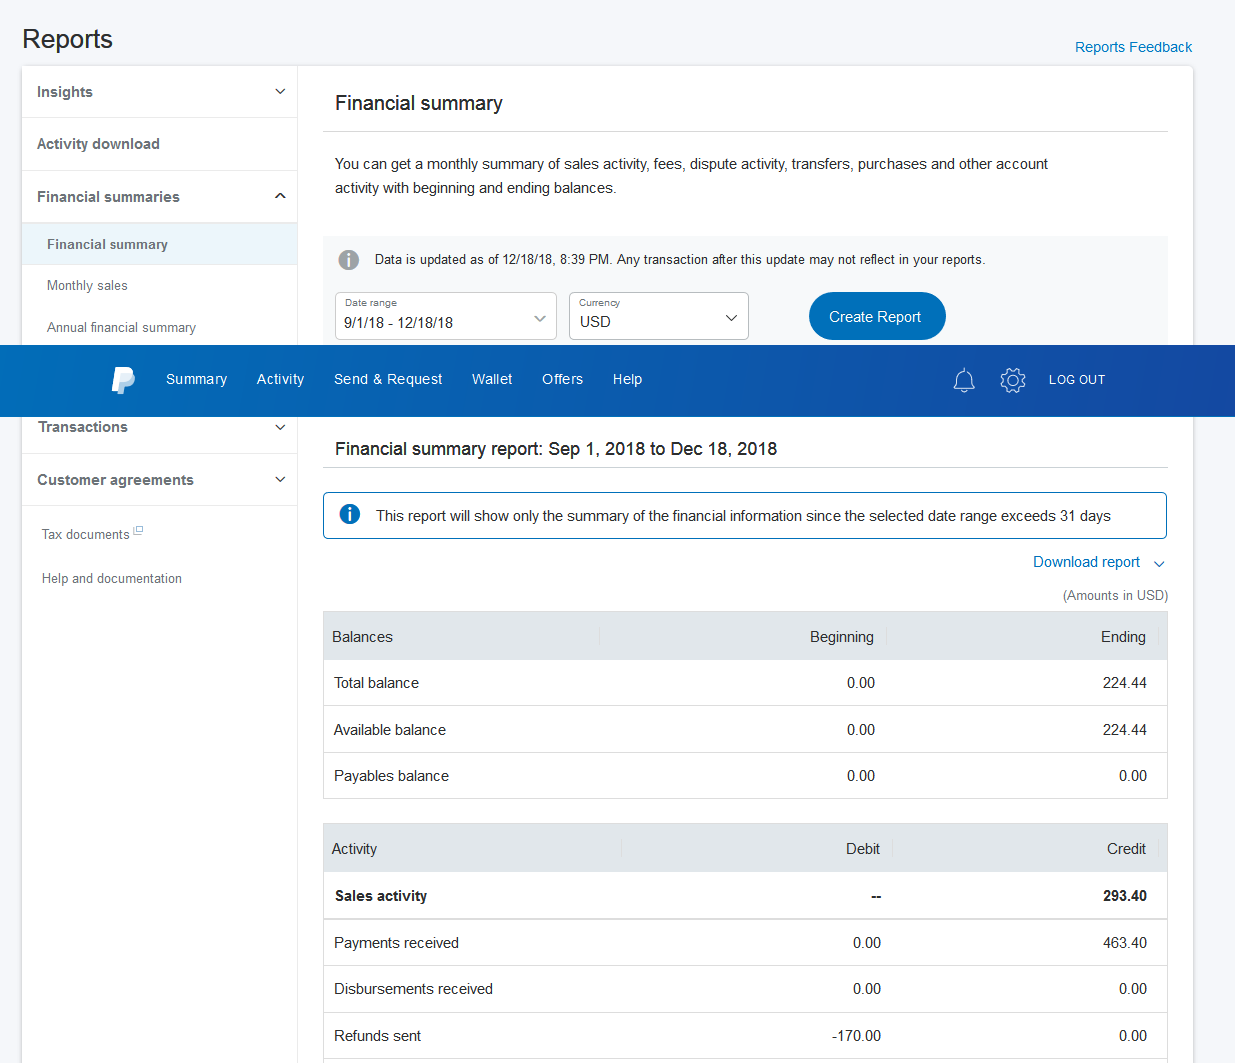This screenshot has height=1063, width=1235.
Task: Click the Disbursements received row label
Action: point(413,989)
